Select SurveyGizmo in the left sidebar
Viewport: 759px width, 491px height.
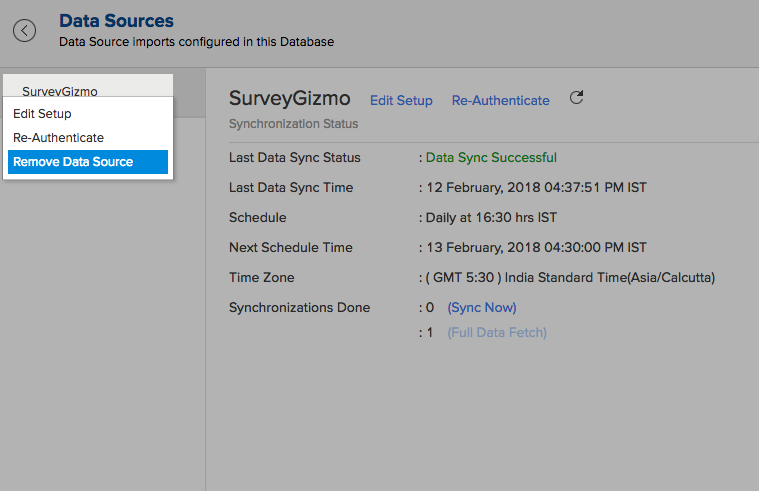[60, 91]
